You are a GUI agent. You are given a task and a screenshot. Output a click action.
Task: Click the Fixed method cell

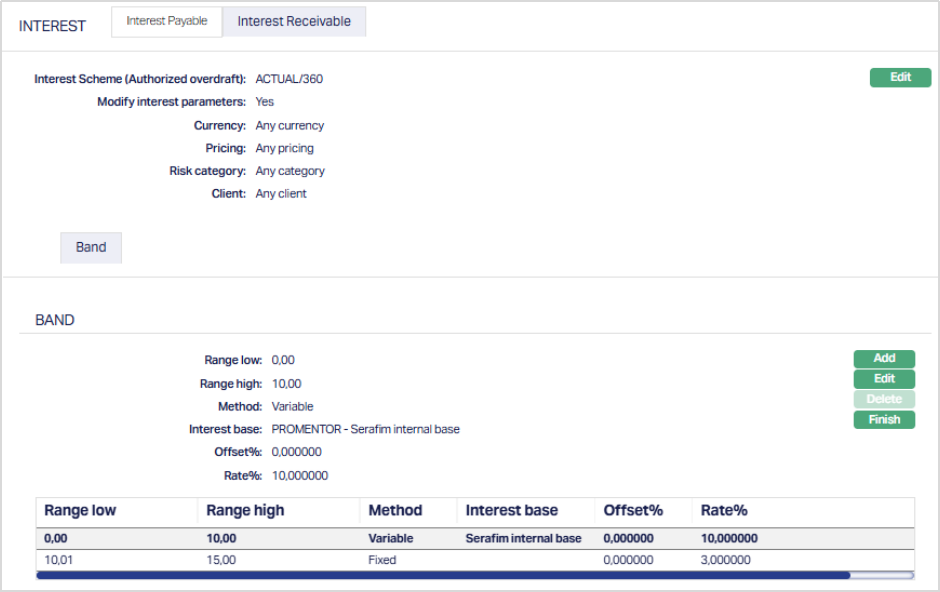[382, 560]
